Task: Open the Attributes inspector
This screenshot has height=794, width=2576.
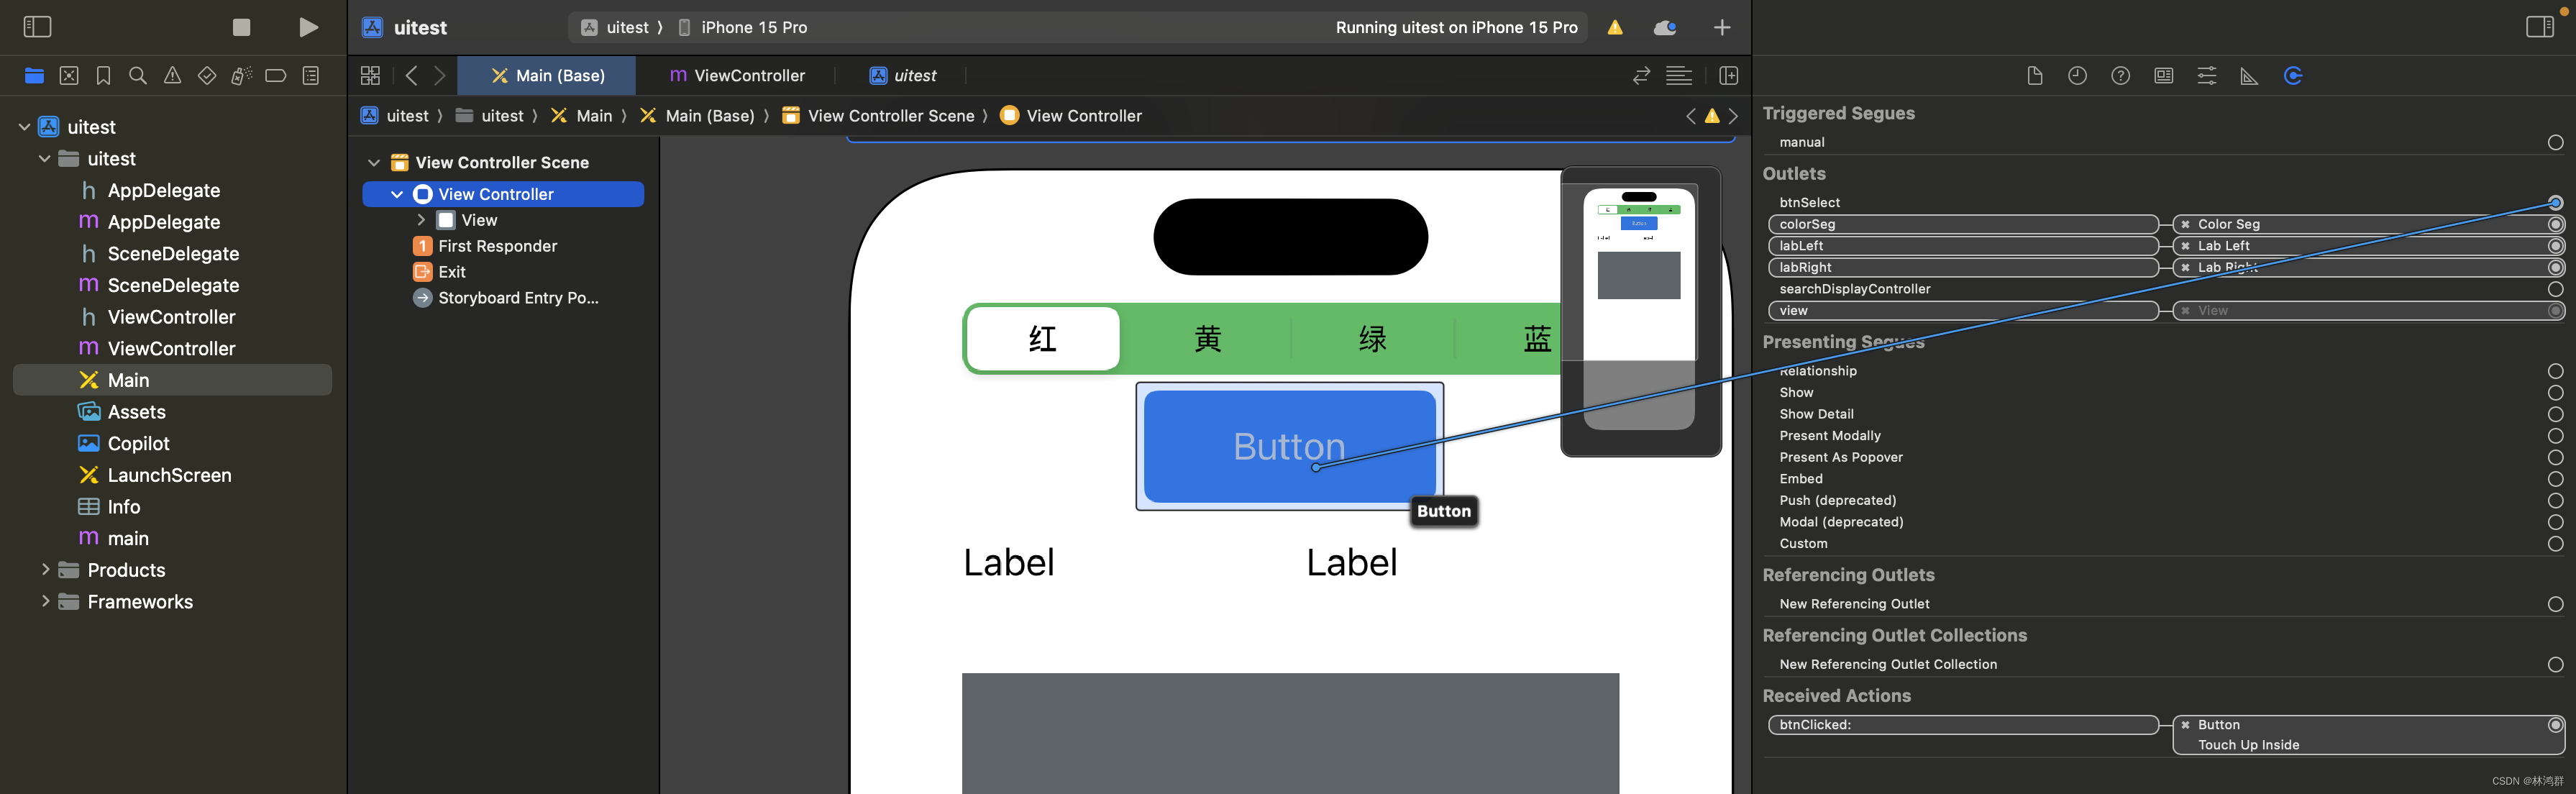Action: (2206, 76)
